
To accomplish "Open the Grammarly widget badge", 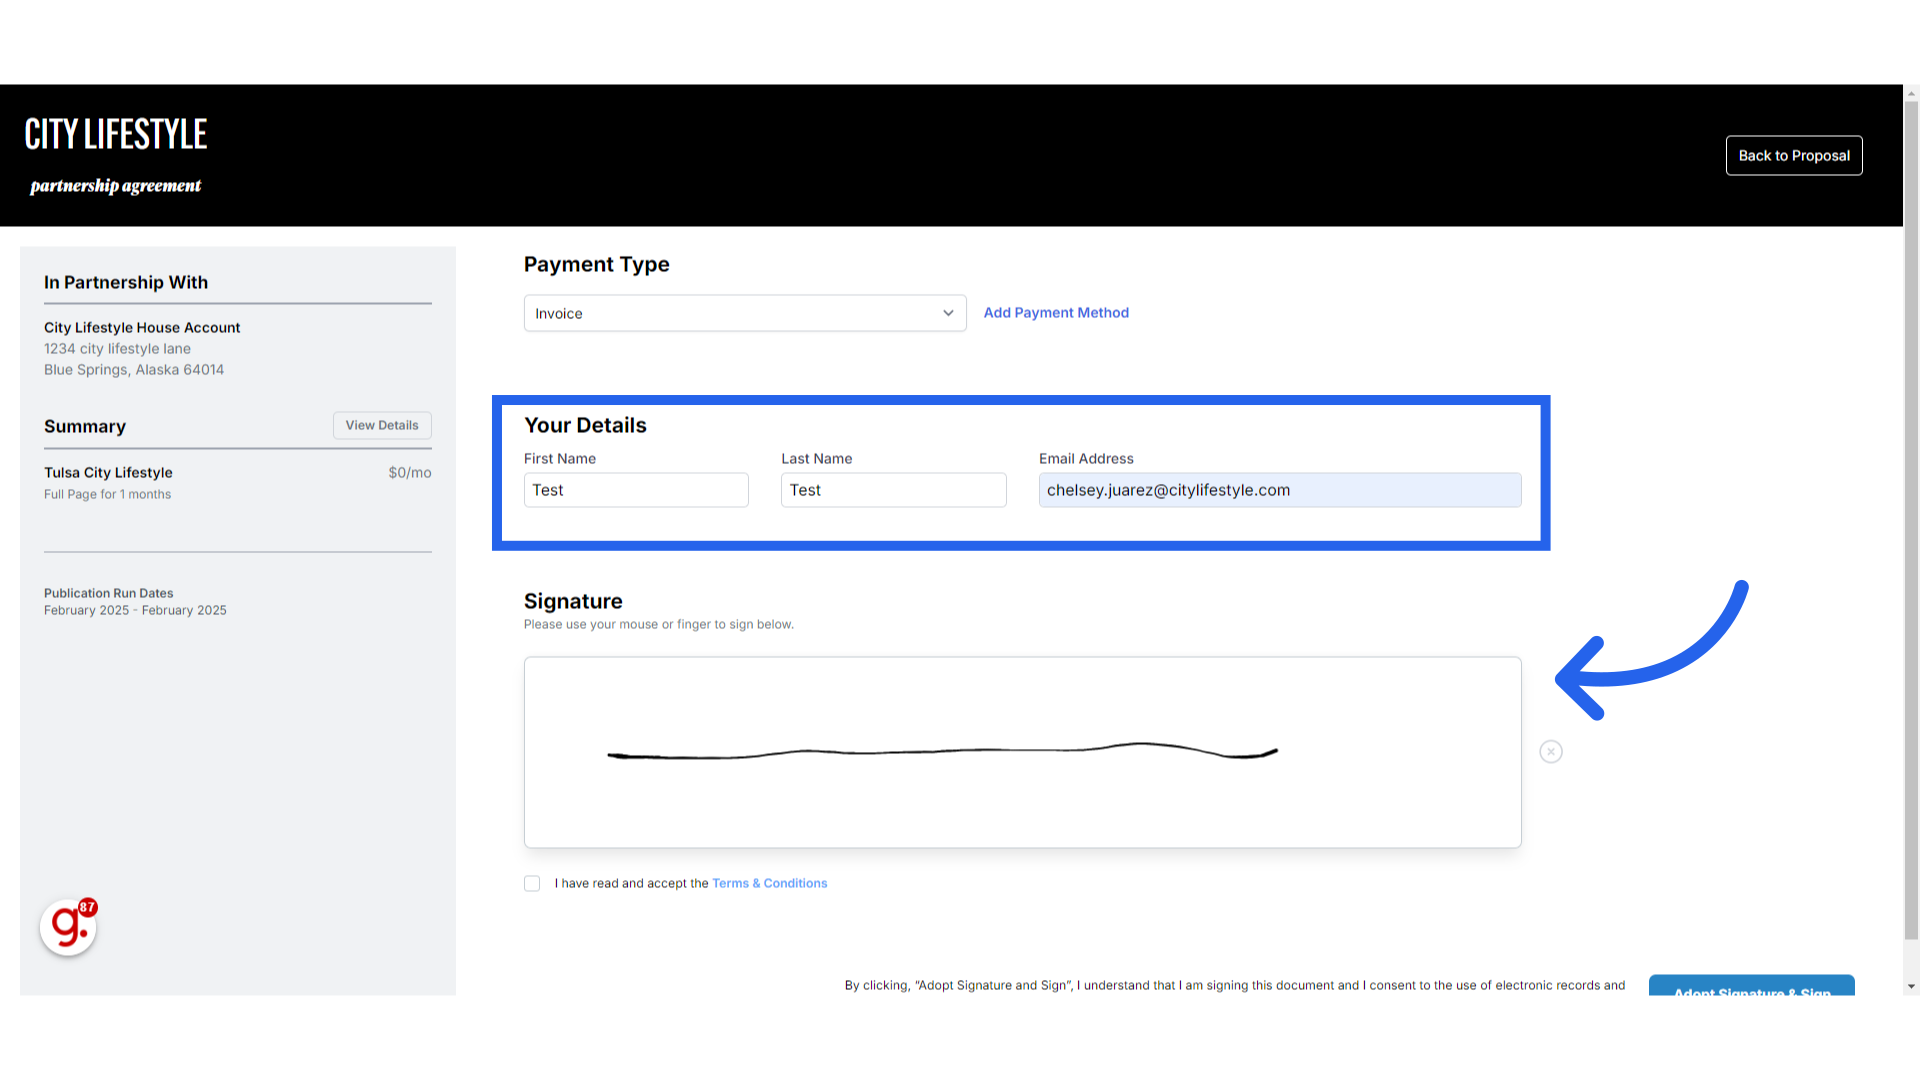I will 68,927.
